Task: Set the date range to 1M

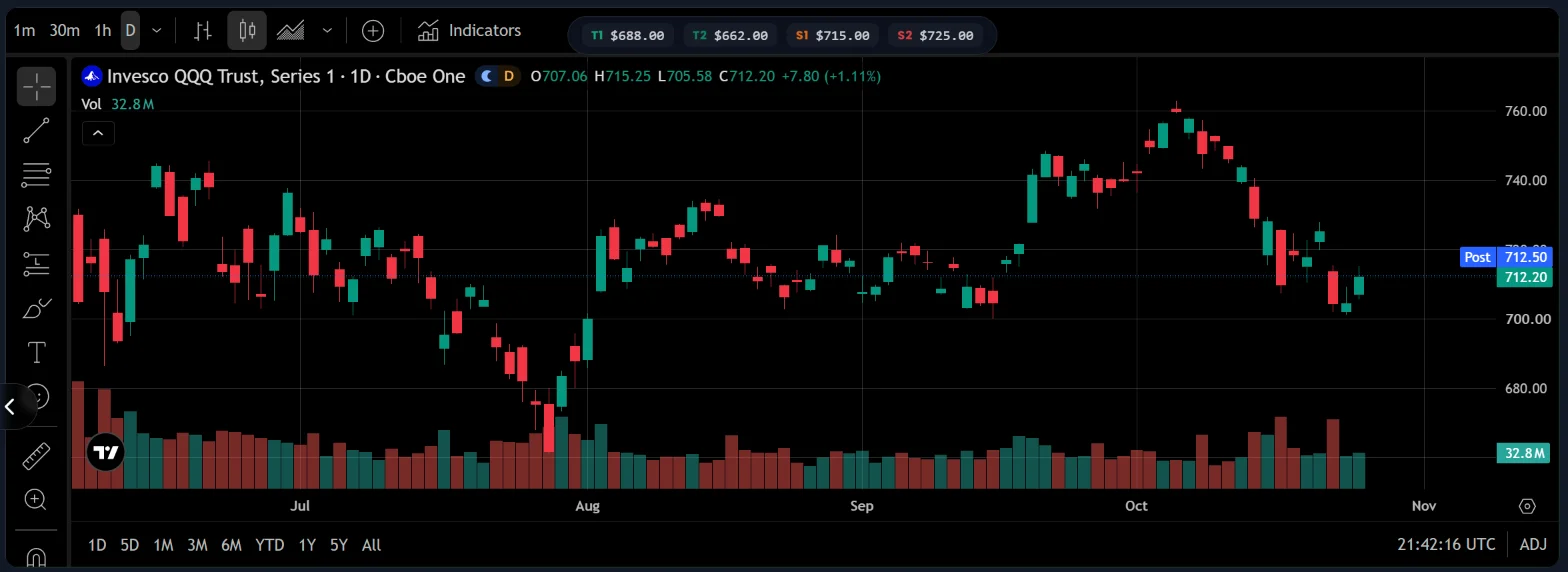Action: 163,545
